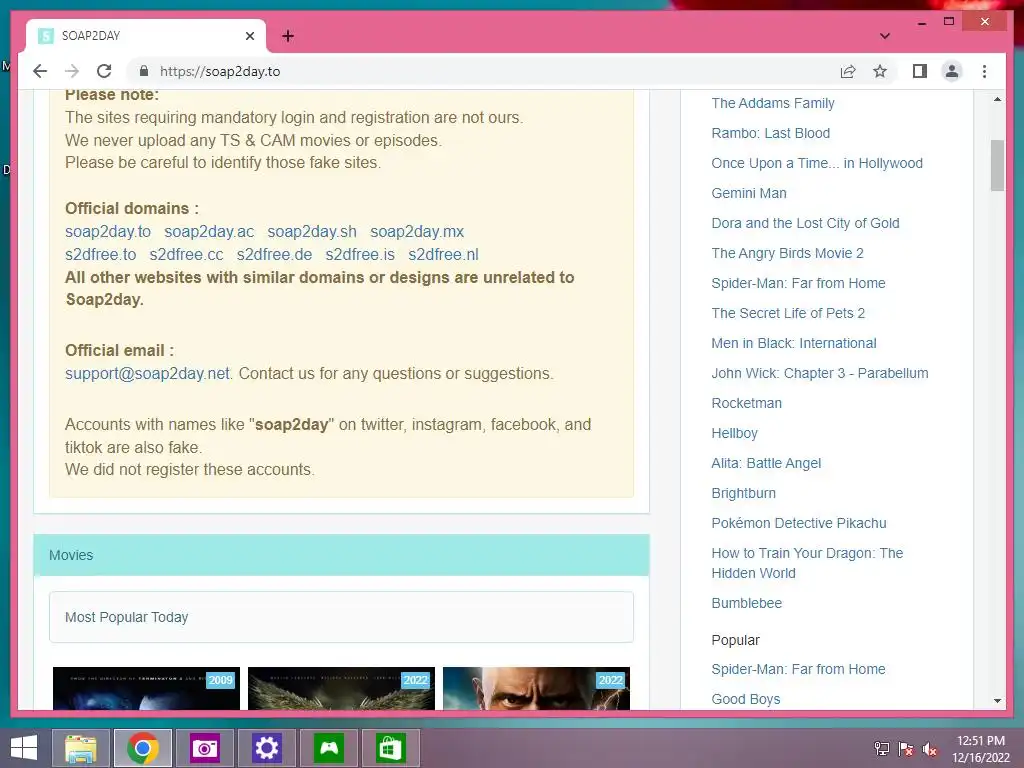Image resolution: width=1024 pixels, height=768 pixels.
Task: Click the padlock site info icon
Action: [144, 71]
